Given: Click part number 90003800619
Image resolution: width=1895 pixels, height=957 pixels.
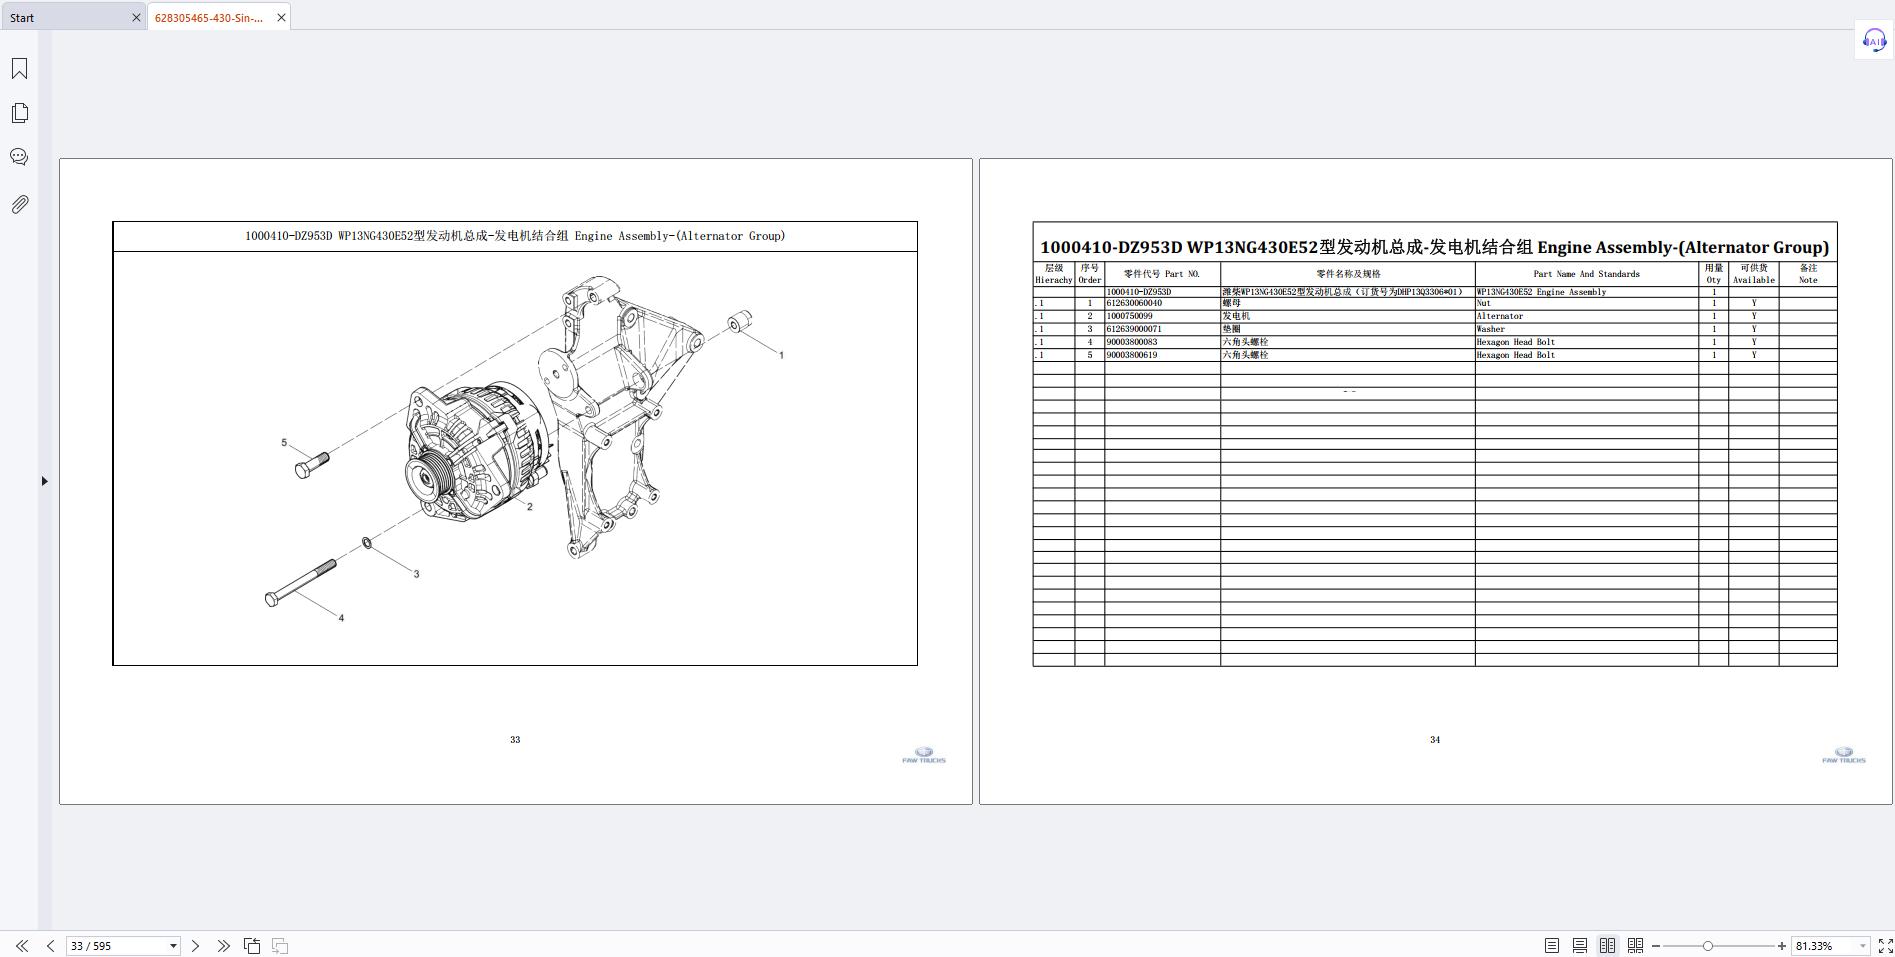Looking at the screenshot, I should 1132,355.
